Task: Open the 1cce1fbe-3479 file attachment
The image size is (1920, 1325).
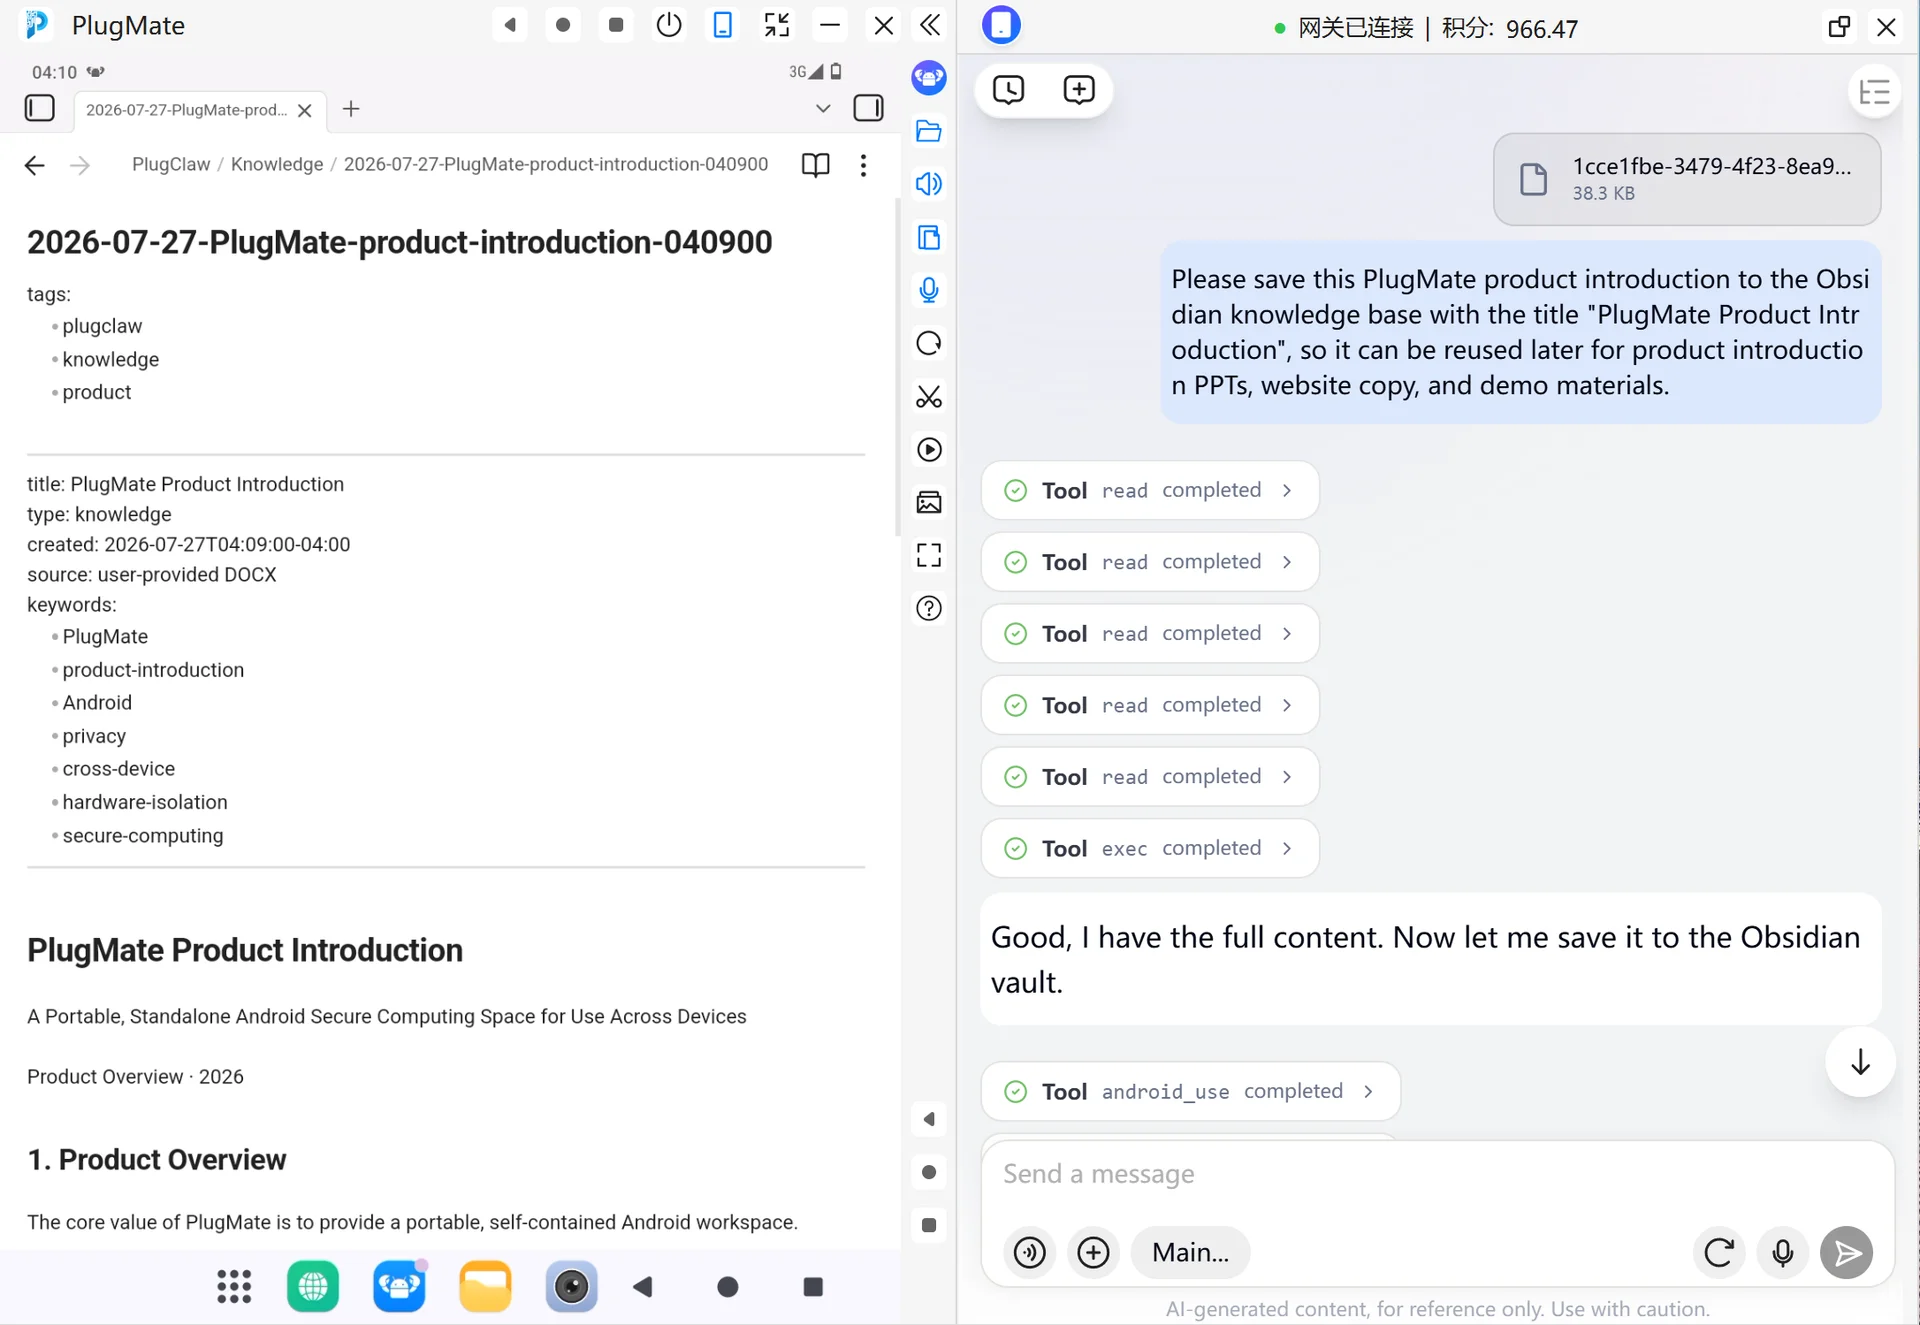Action: [1687, 179]
